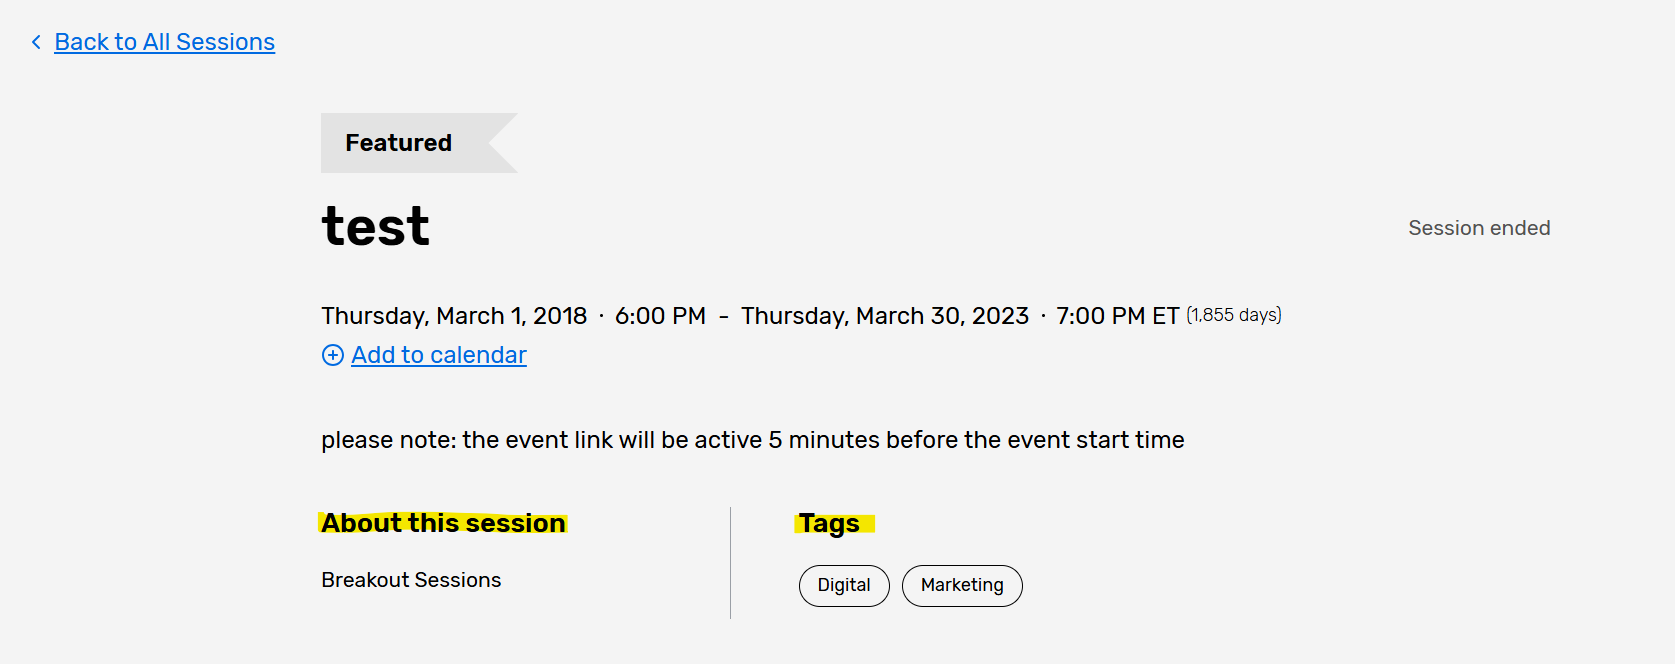Select the Digital tag pill
The image size is (1675, 664).
(844, 585)
